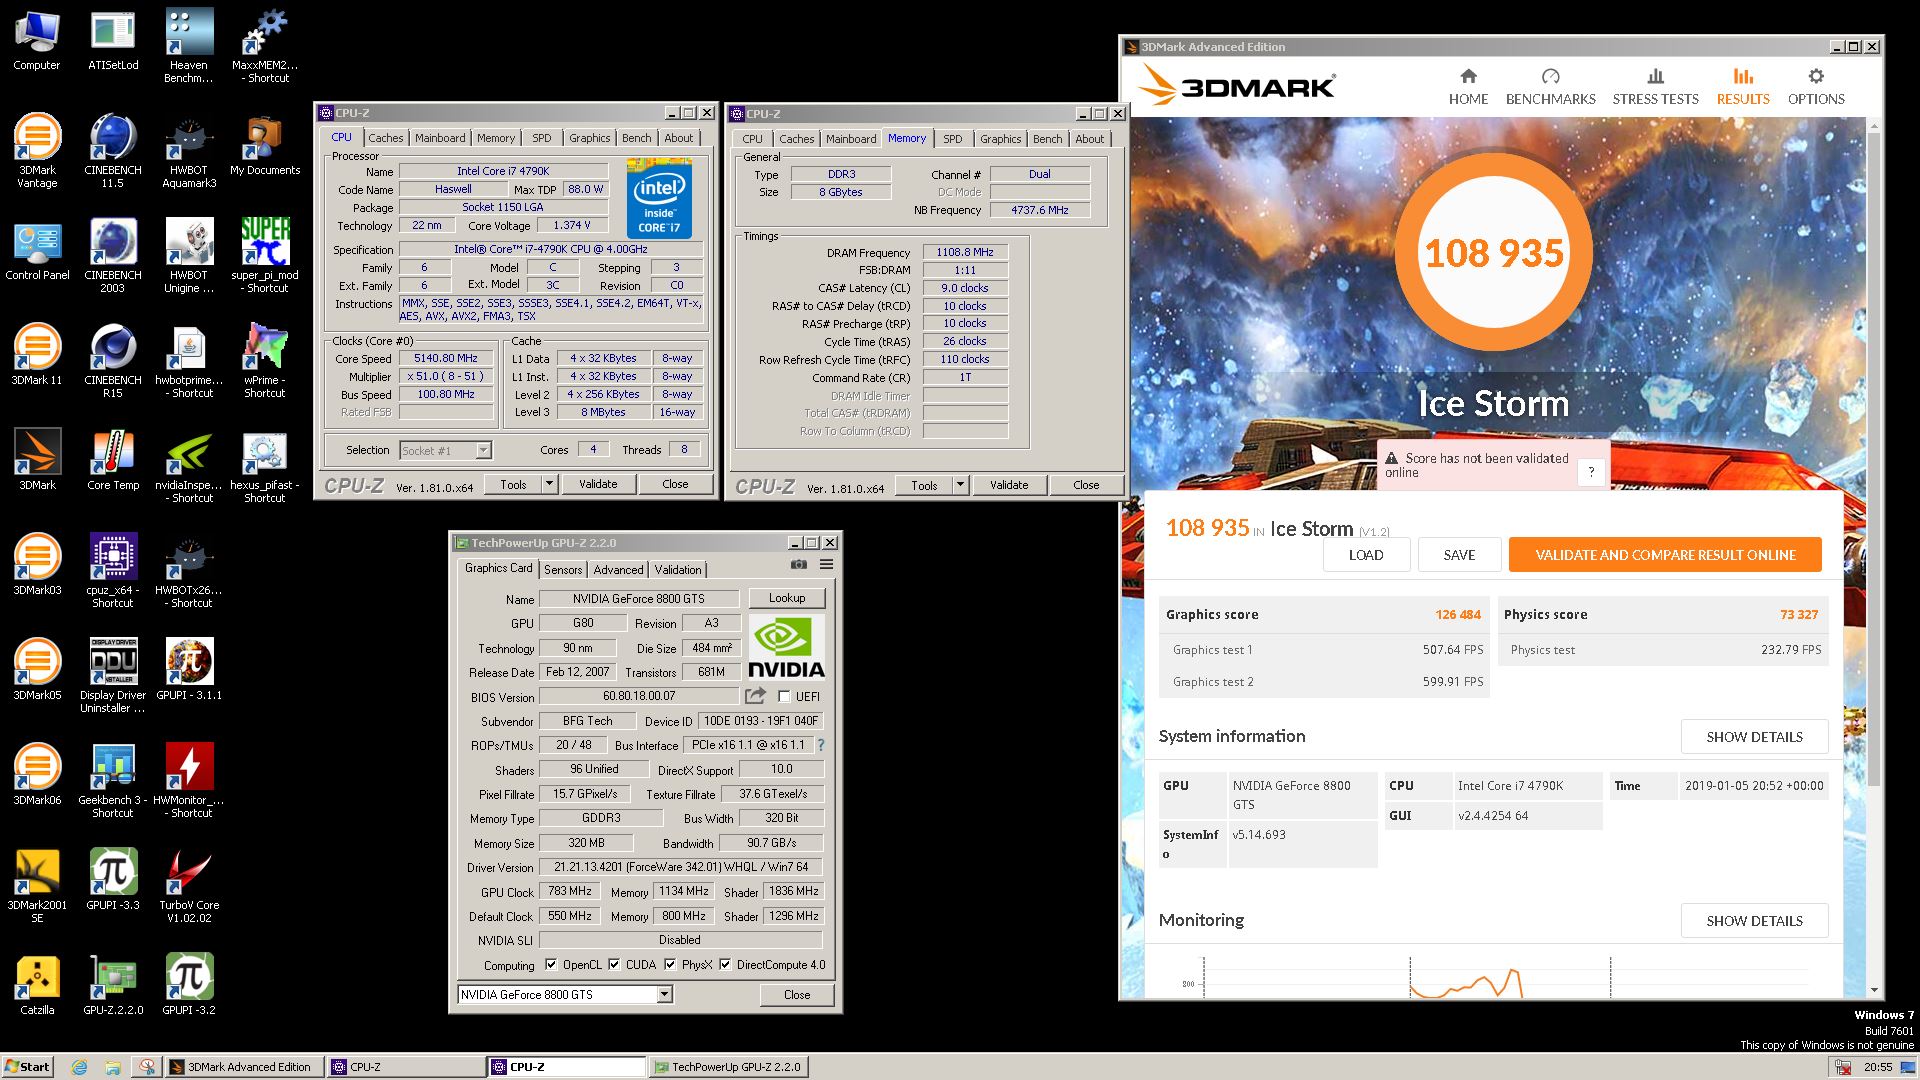Click Validate in CPU-Z Memory window
The image size is (1920, 1080).
point(1009,485)
